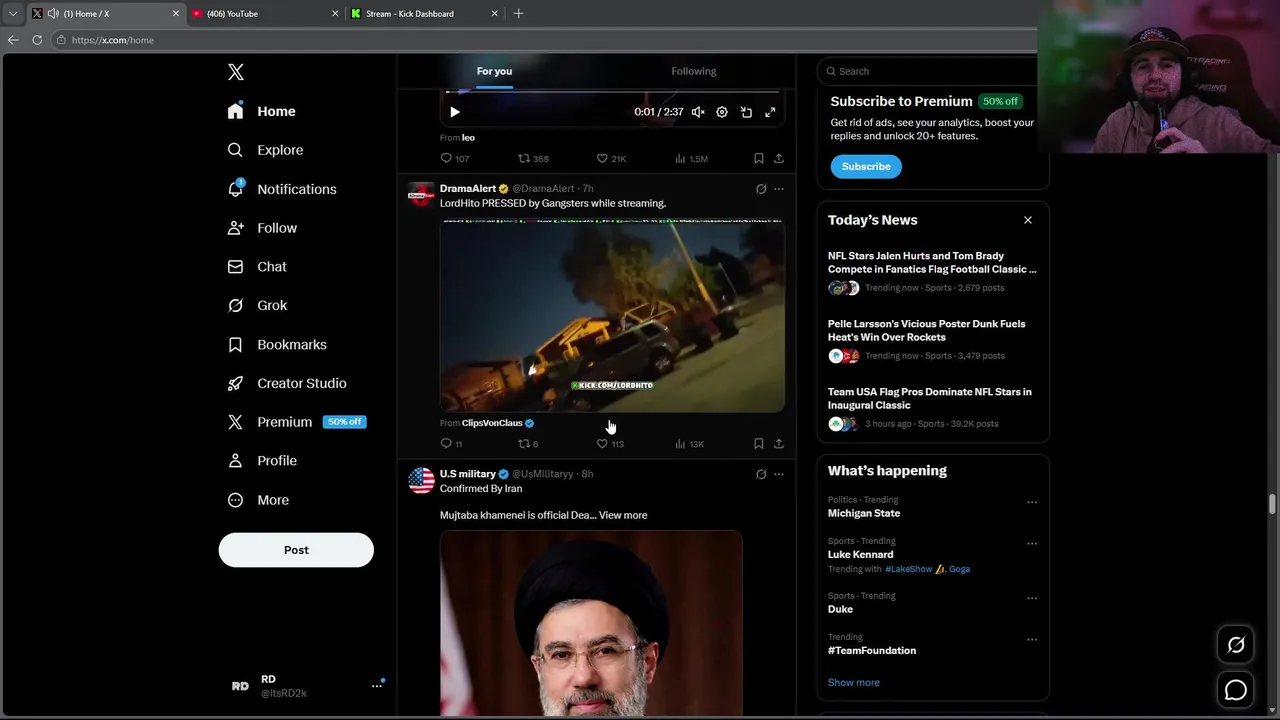
Task: Open Explore search page
Action: (266, 150)
